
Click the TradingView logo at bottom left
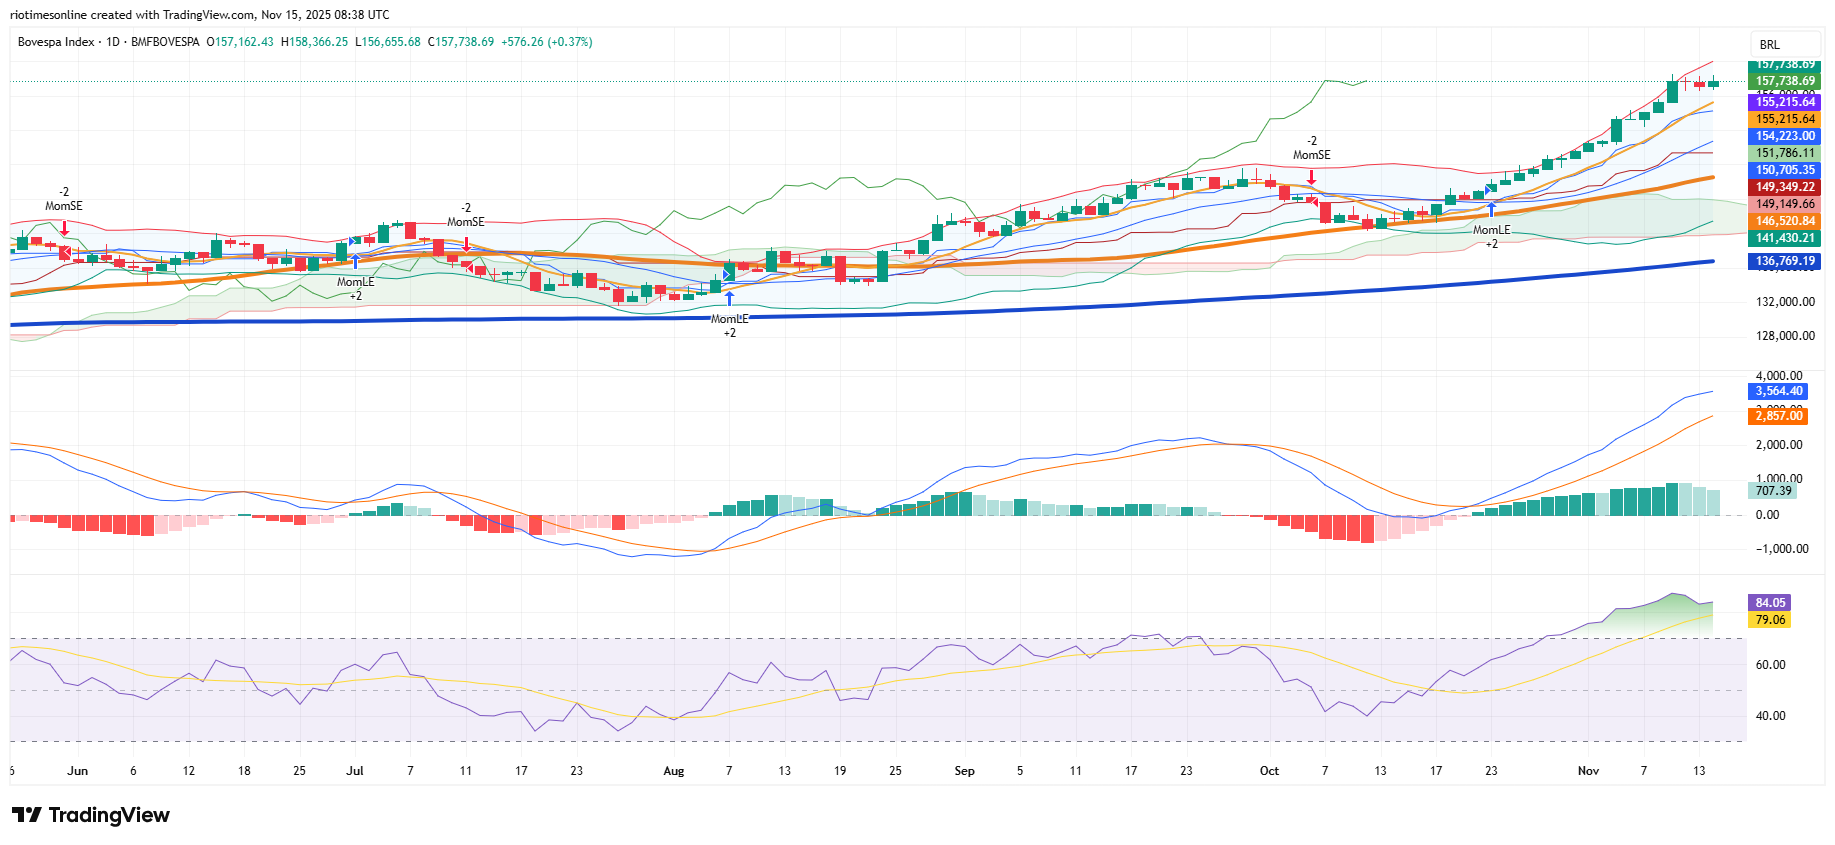[x=91, y=815]
